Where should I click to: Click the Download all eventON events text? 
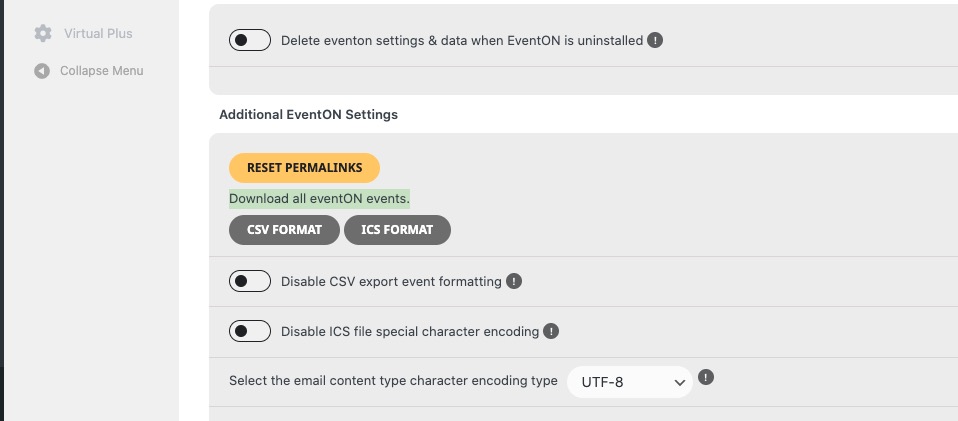click(320, 199)
